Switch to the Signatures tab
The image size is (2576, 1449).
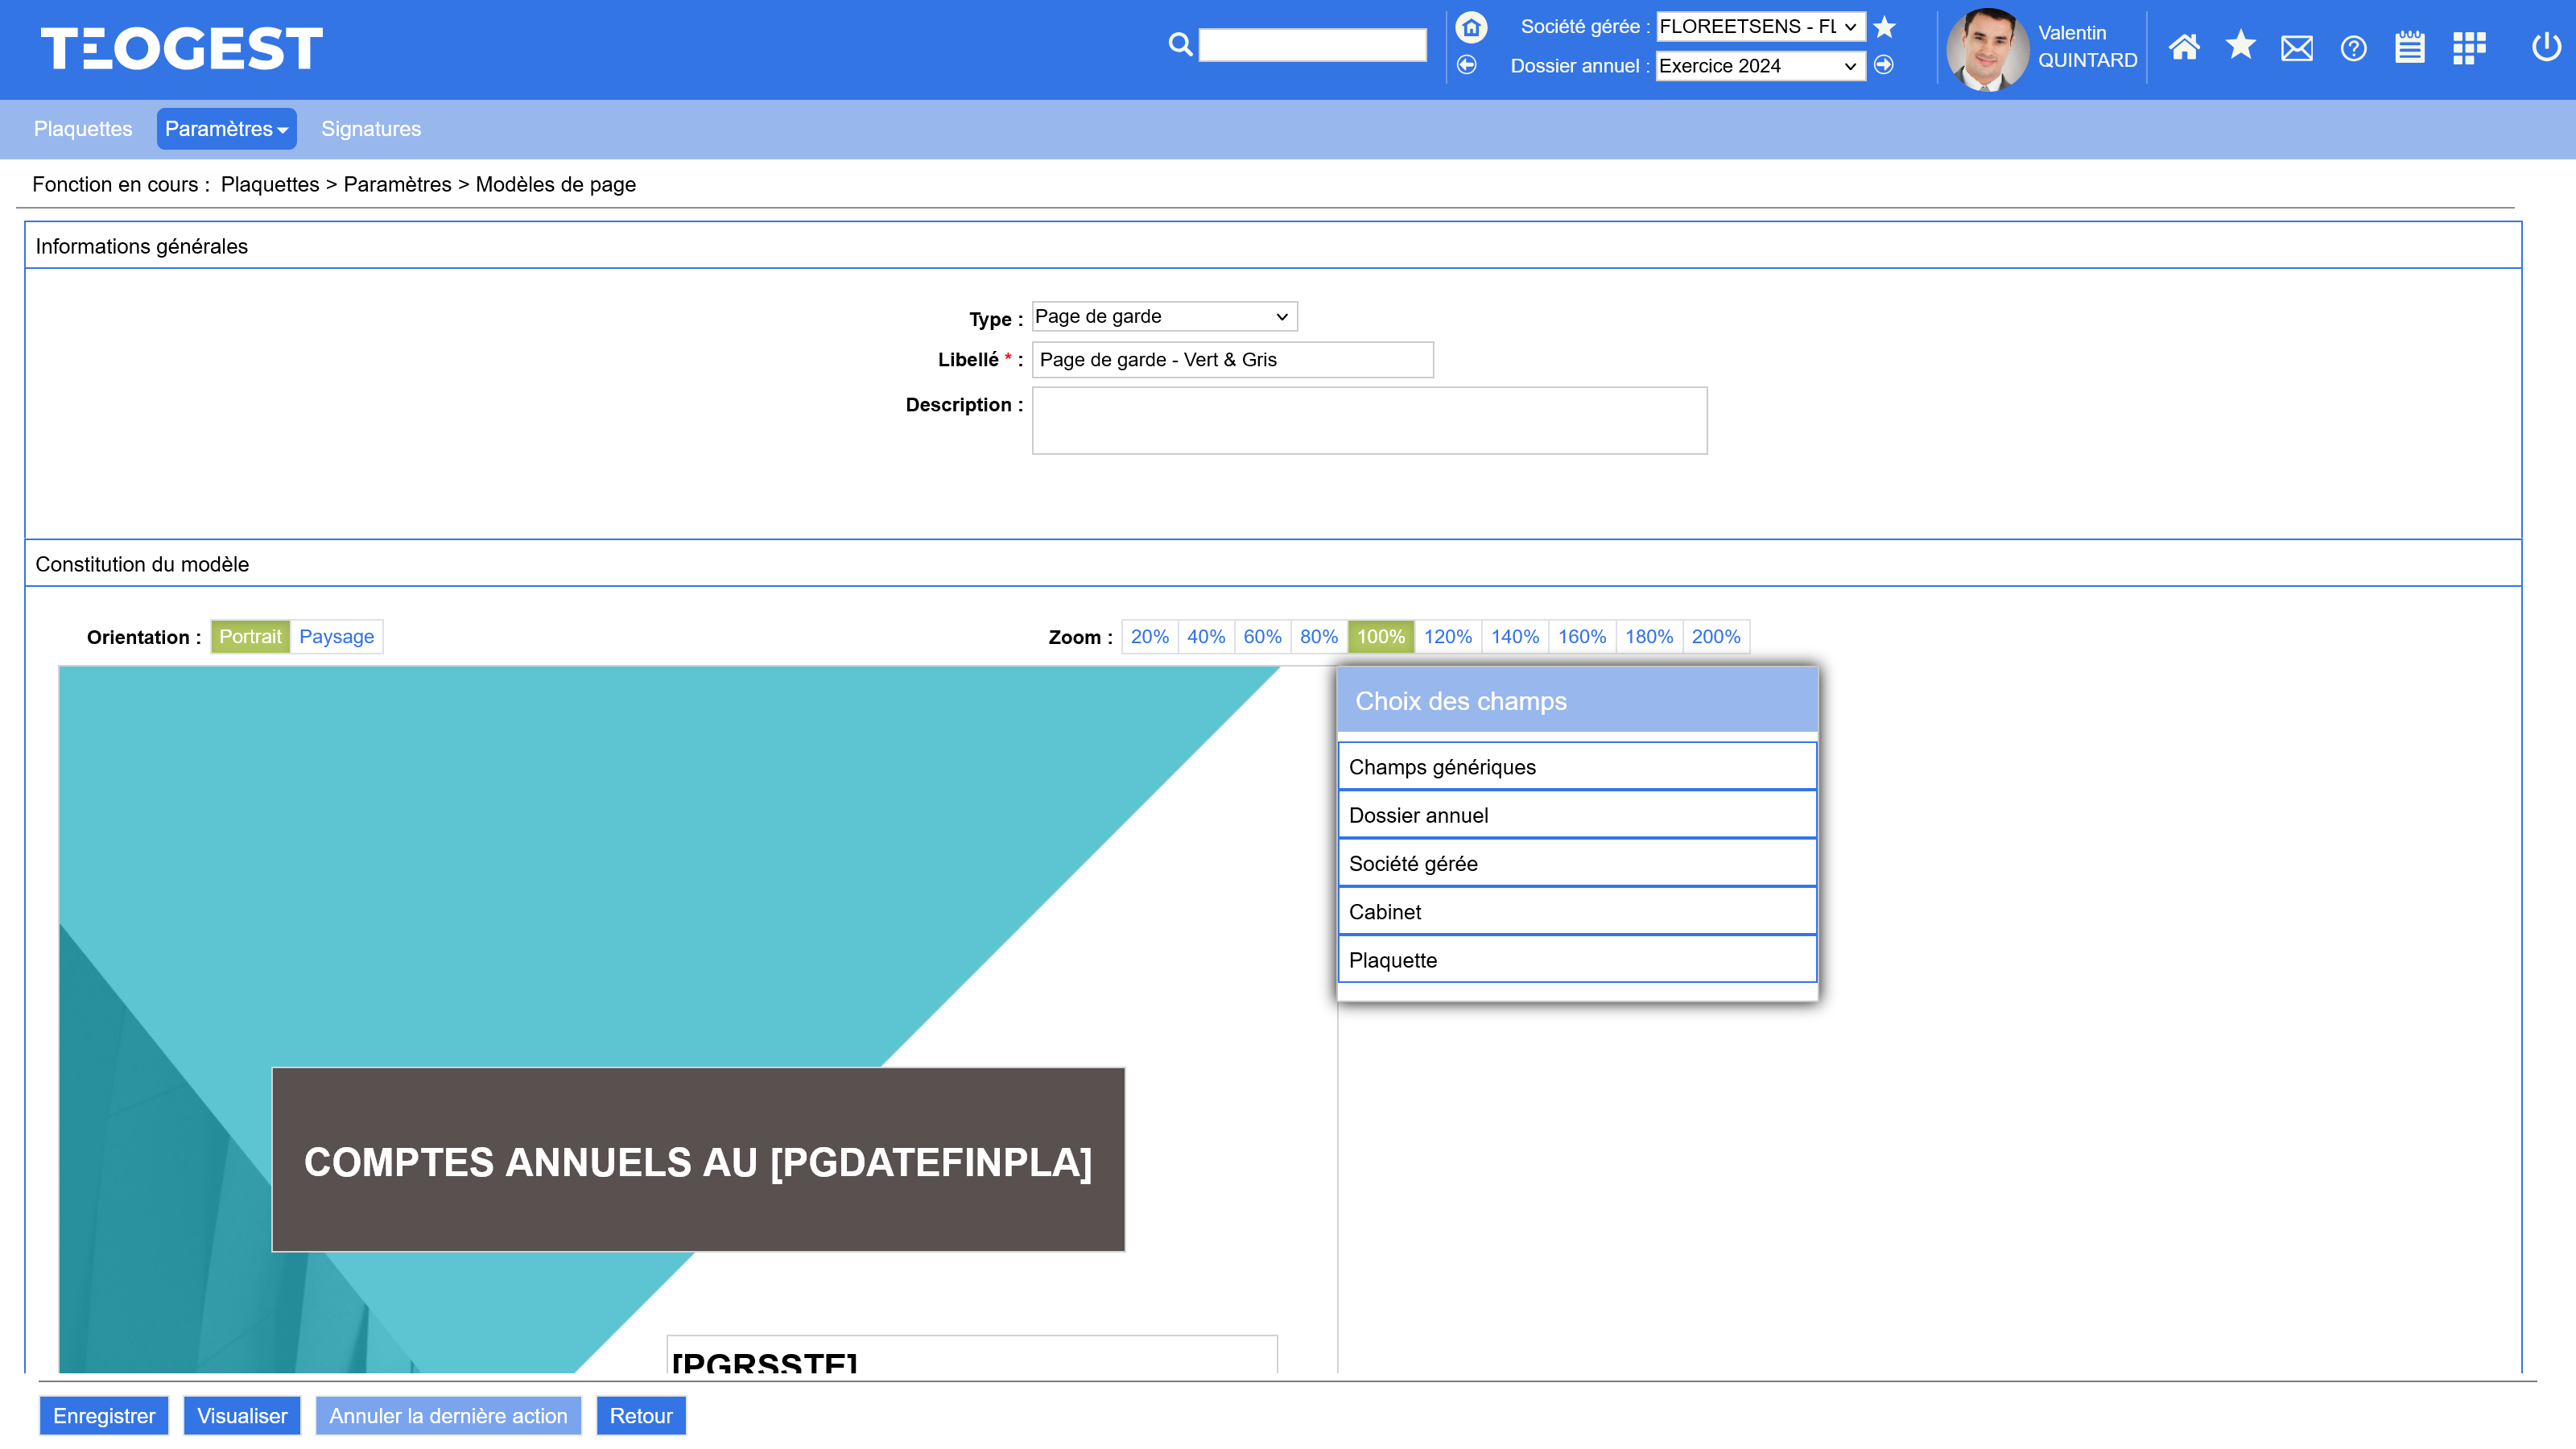(x=371, y=129)
